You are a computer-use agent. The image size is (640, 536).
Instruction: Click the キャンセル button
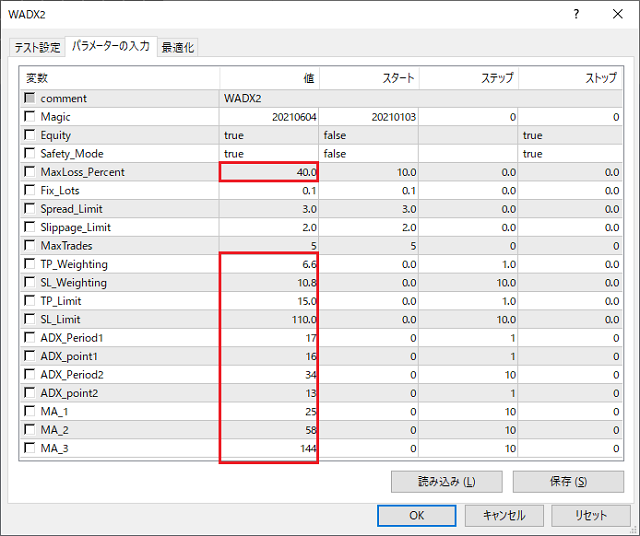[504, 516]
